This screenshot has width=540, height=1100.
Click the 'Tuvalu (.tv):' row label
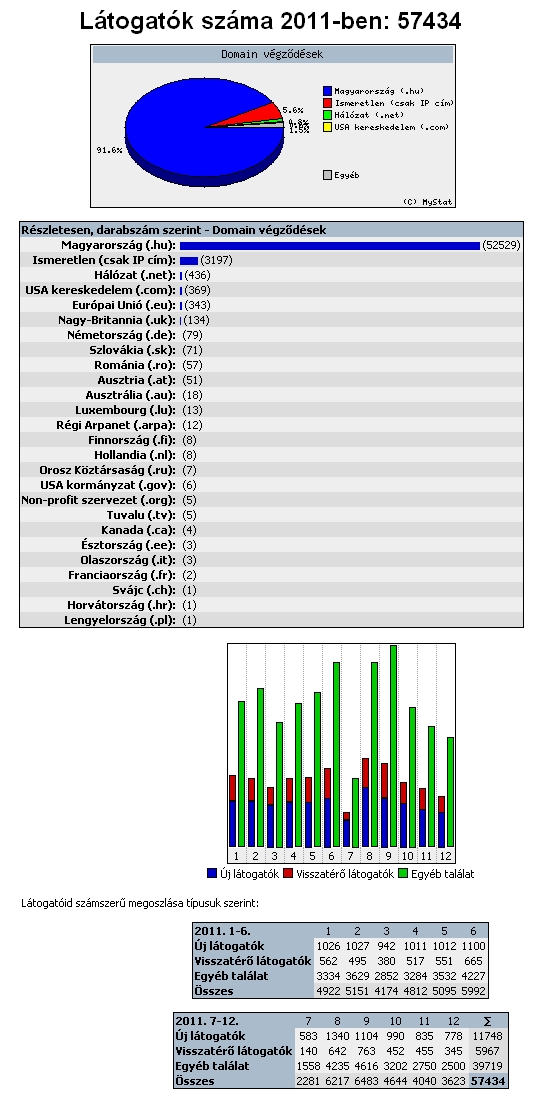pyautogui.click(x=142, y=515)
